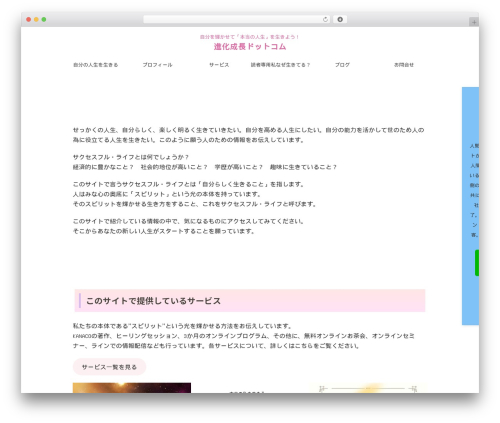Open the お問合せ menu item

coord(404,65)
